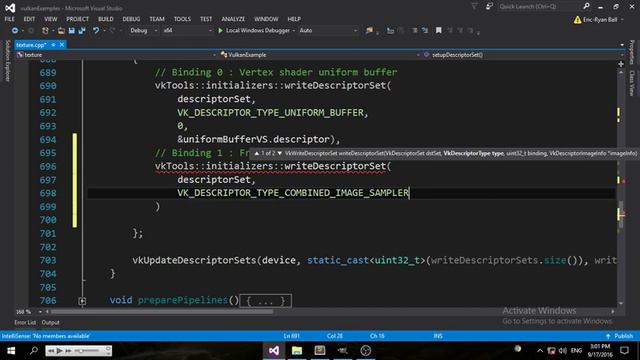
Task: Open the open-documents list arrow at tab row end
Action: [622, 45]
